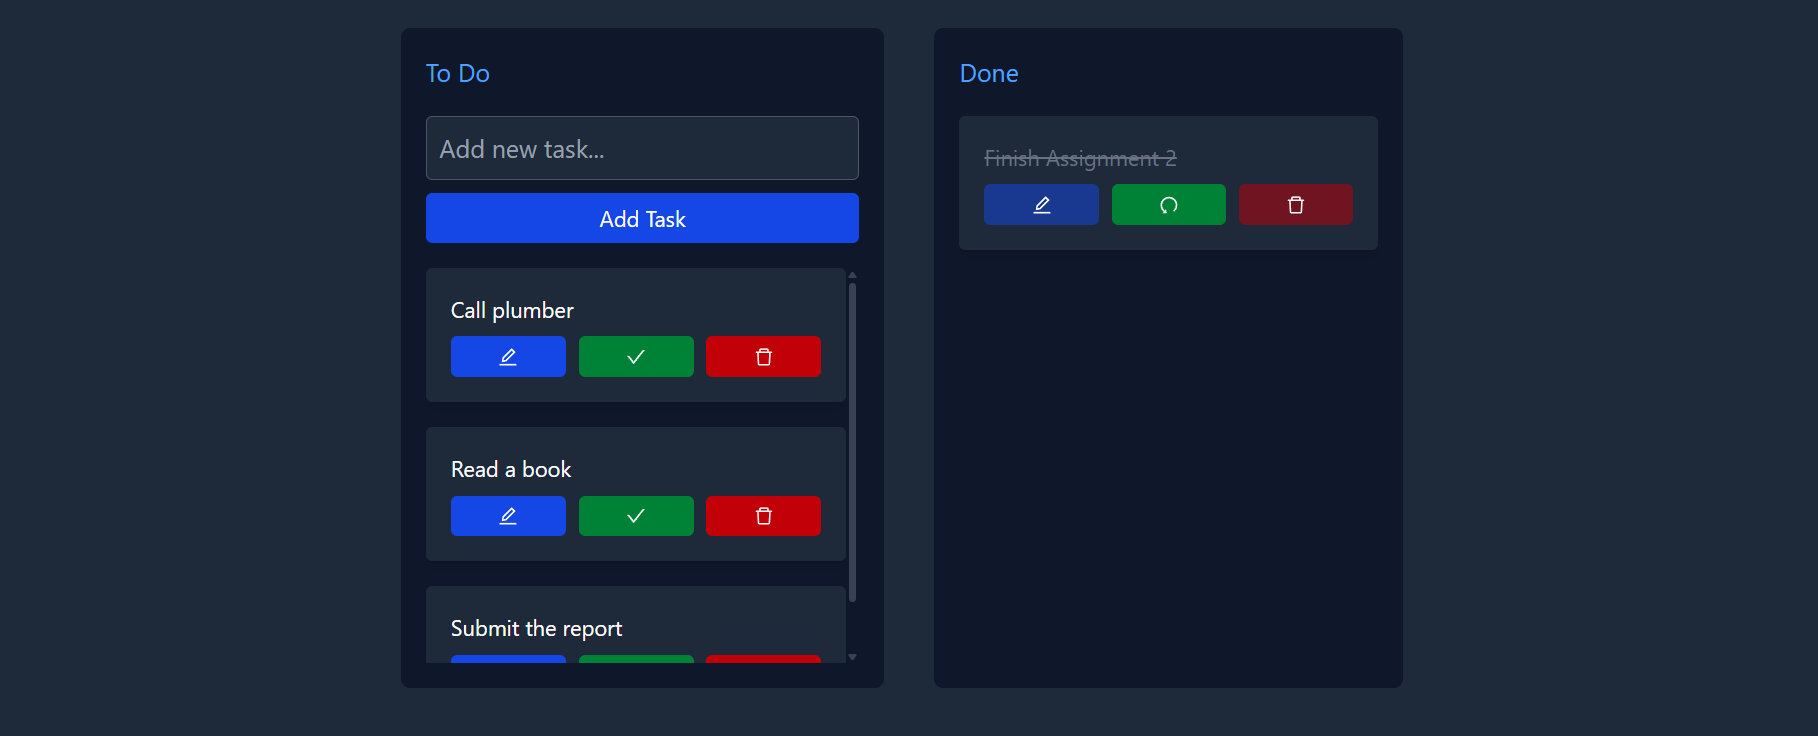Screen dimensions: 1818x736
Task: Click the task list scrollbar up arrow
Action: coord(852,274)
